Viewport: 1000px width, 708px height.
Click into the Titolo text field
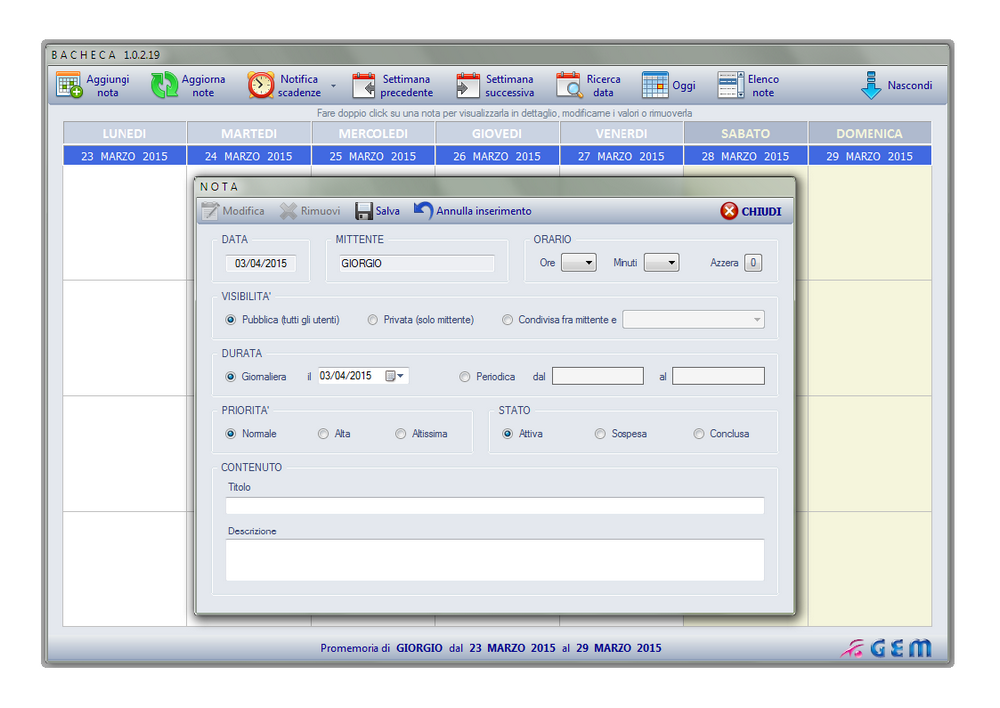point(495,506)
